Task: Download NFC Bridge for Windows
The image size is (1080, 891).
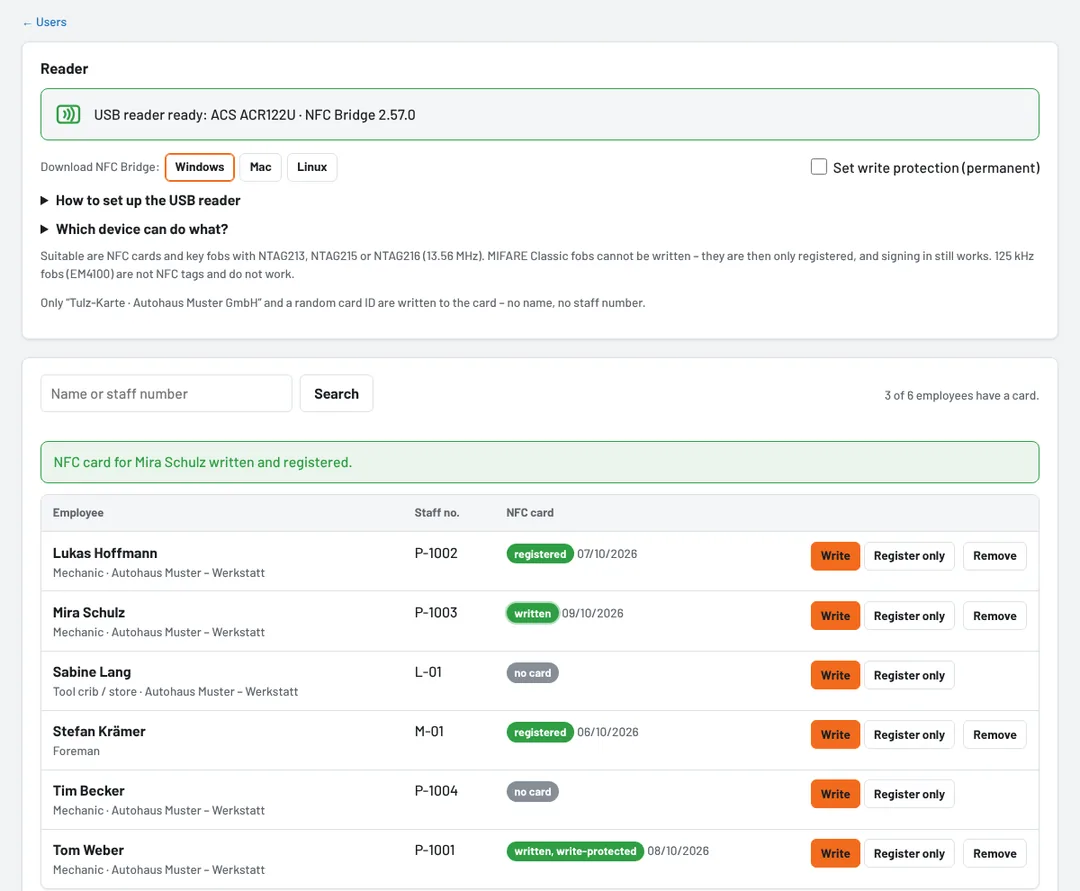Action: click(x=200, y=167)
